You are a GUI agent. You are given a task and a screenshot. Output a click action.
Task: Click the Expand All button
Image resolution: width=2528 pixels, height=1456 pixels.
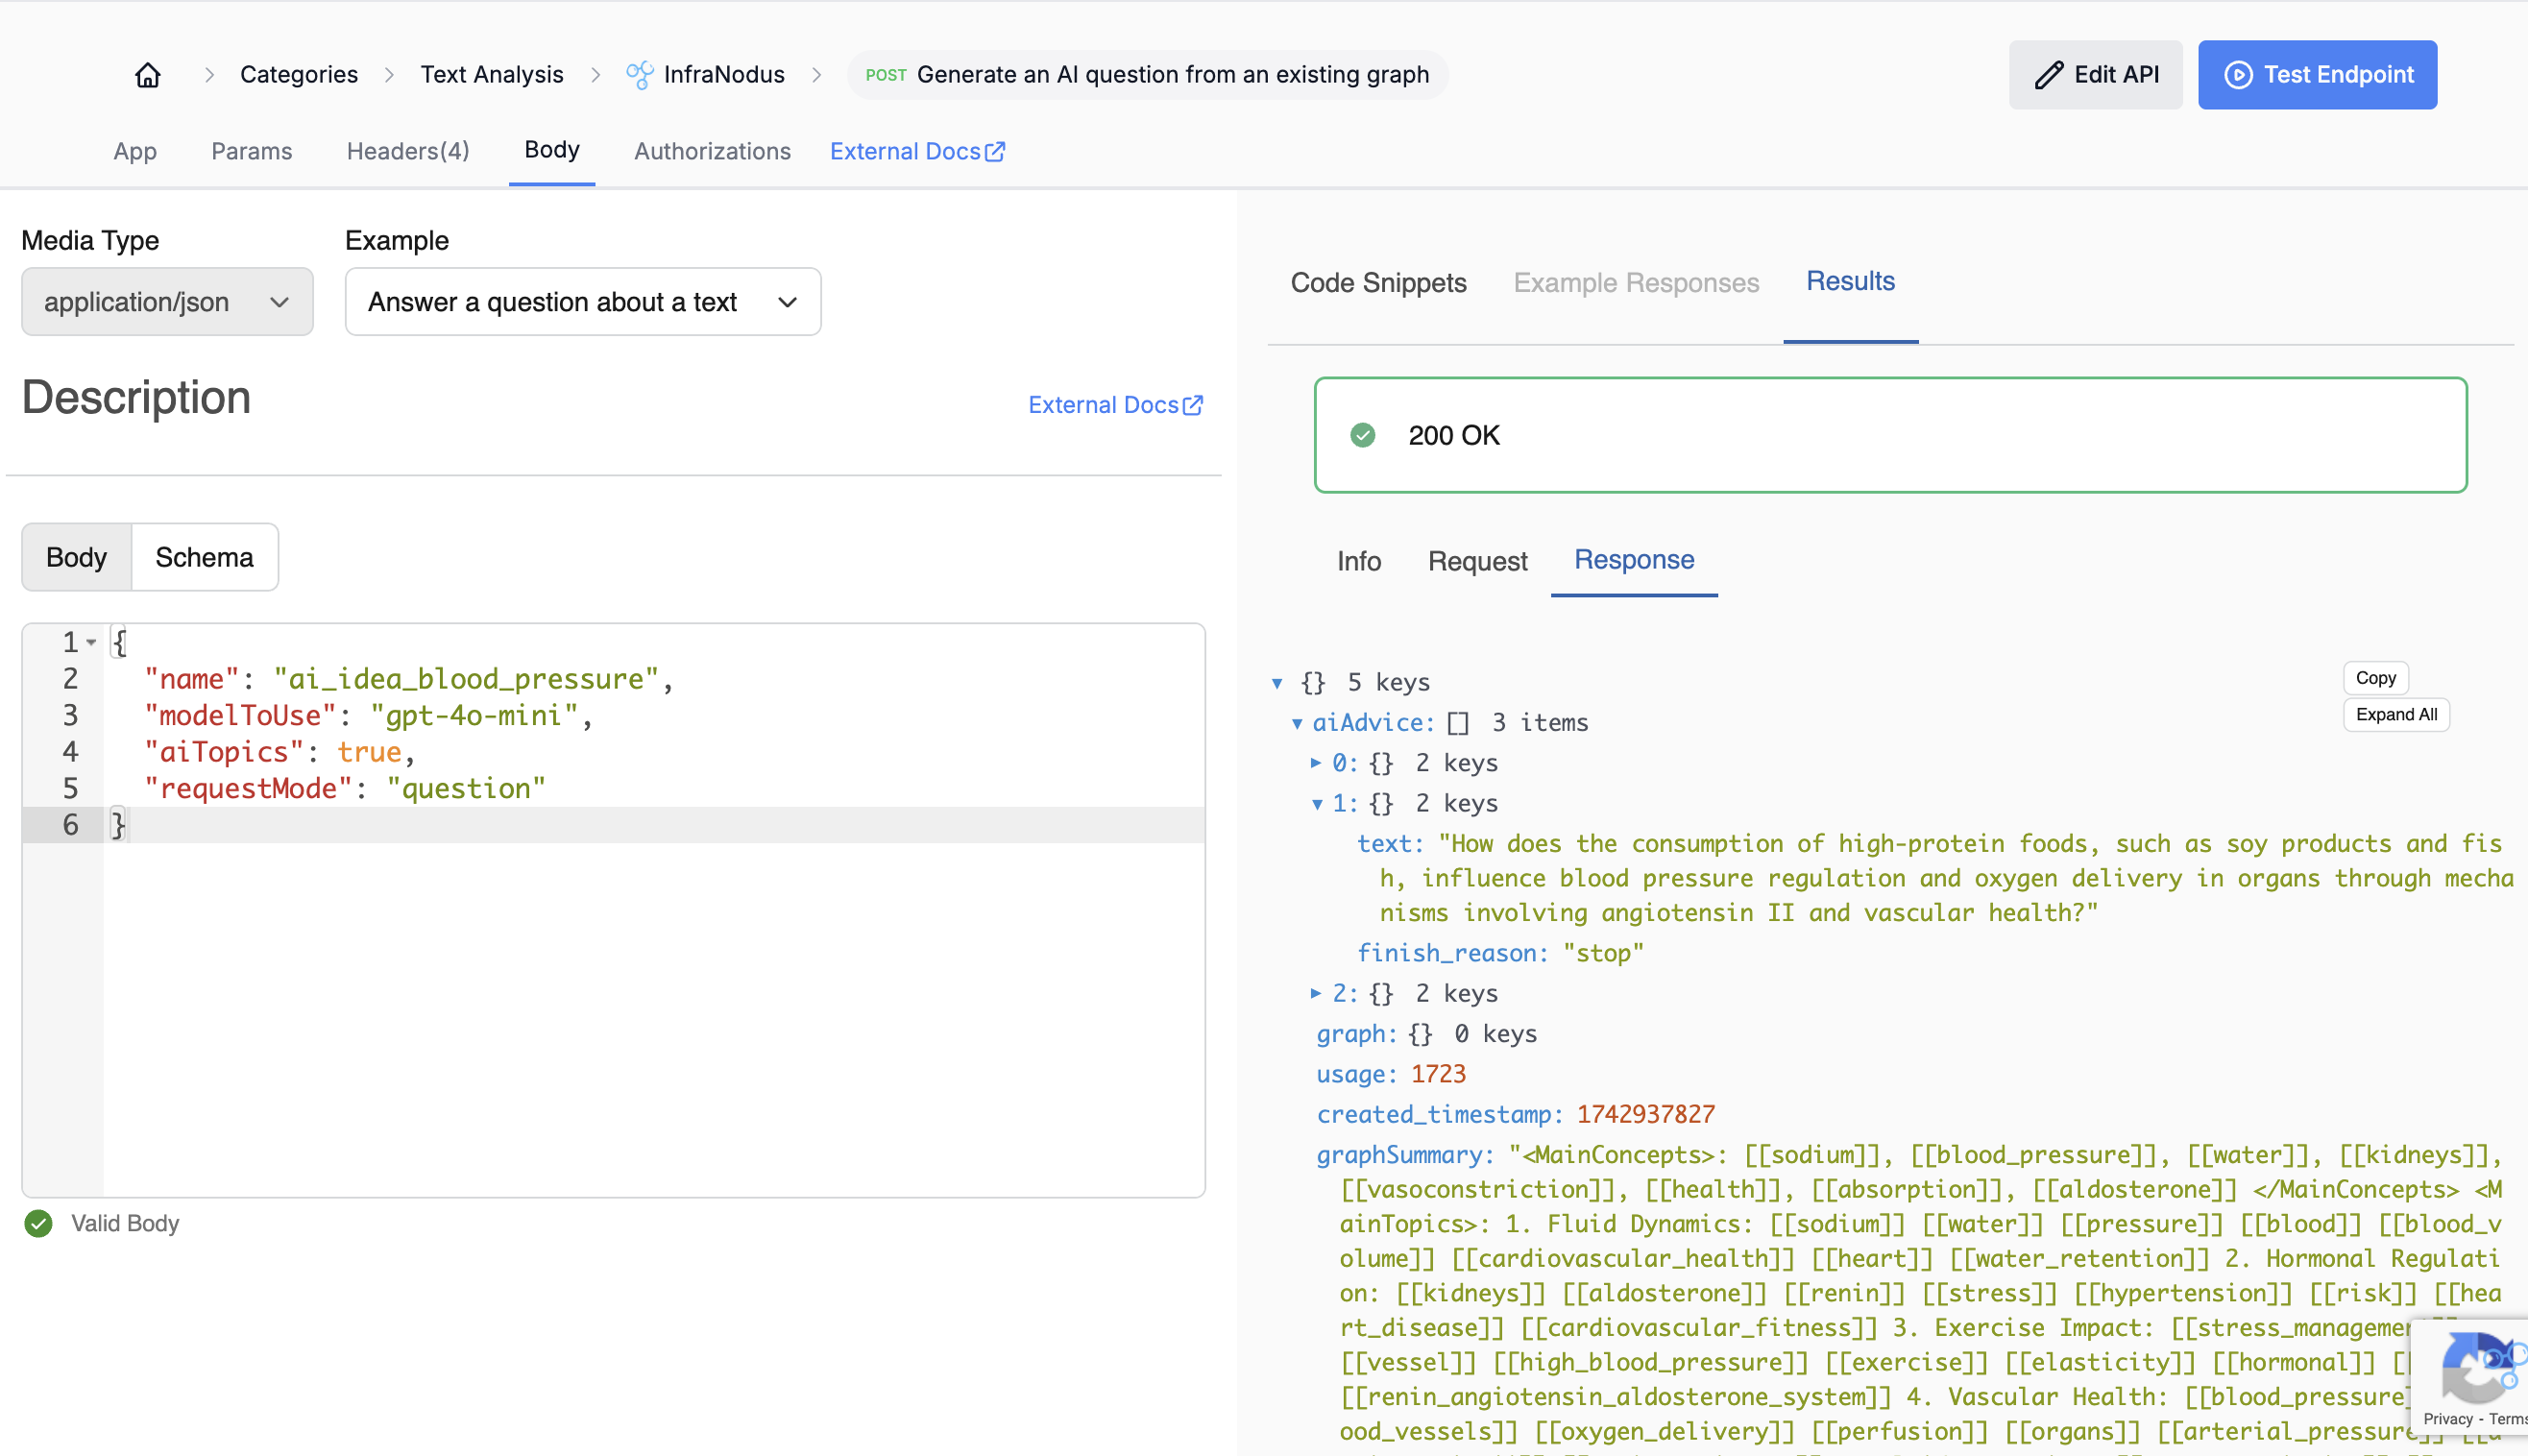click(2396, 715)
